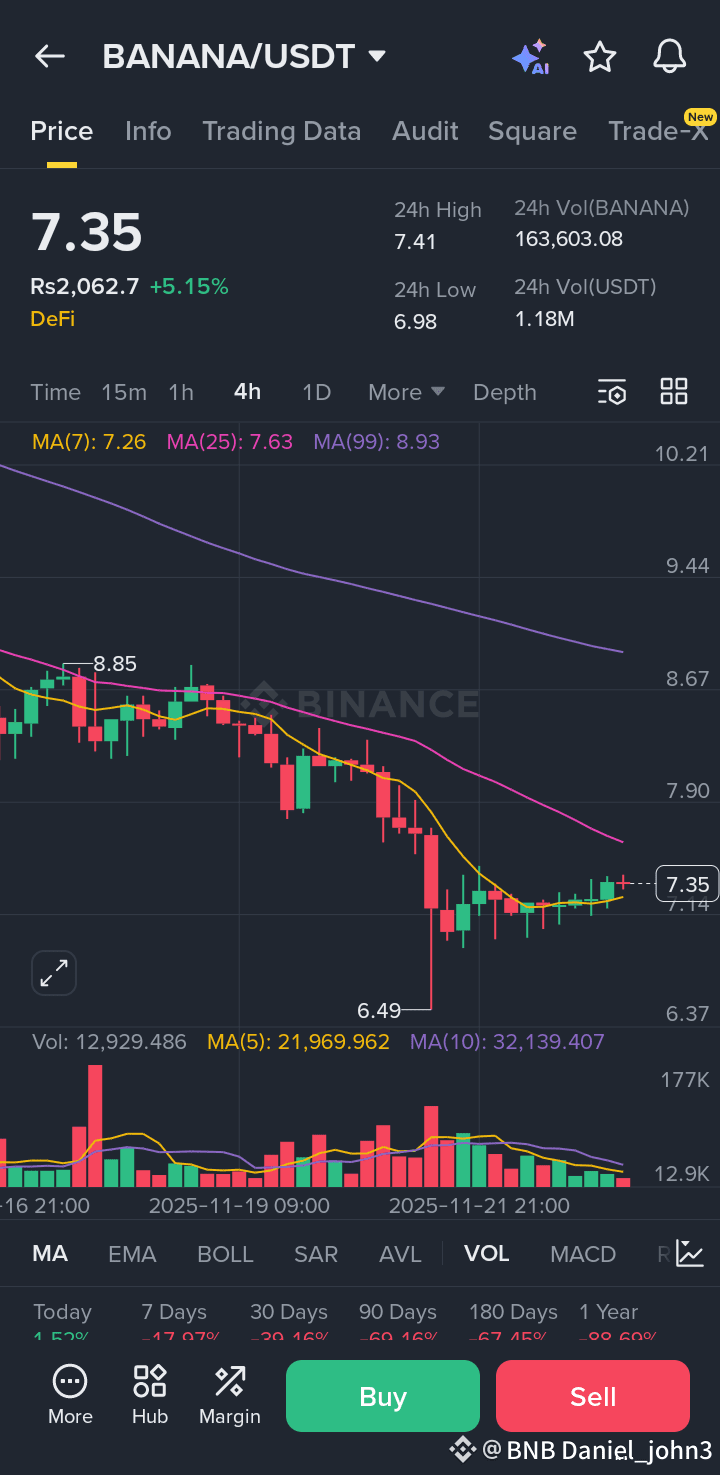Tap the Today performance label
This screenshot has width=720, height=1475.
62,1311
